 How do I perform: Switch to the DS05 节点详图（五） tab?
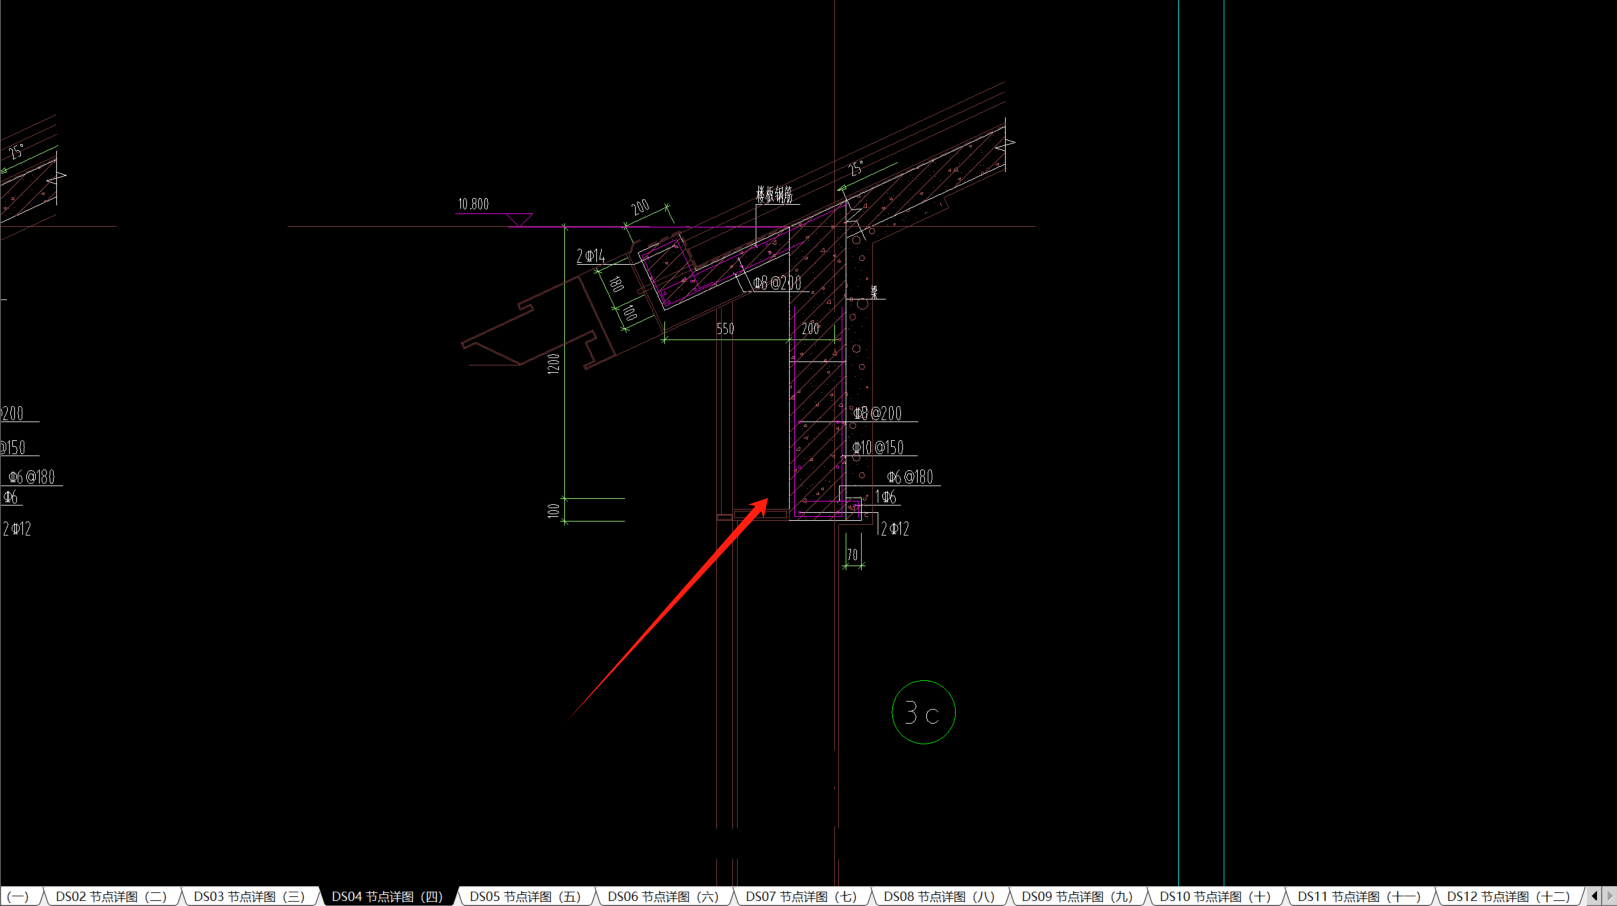click(525, 896)
